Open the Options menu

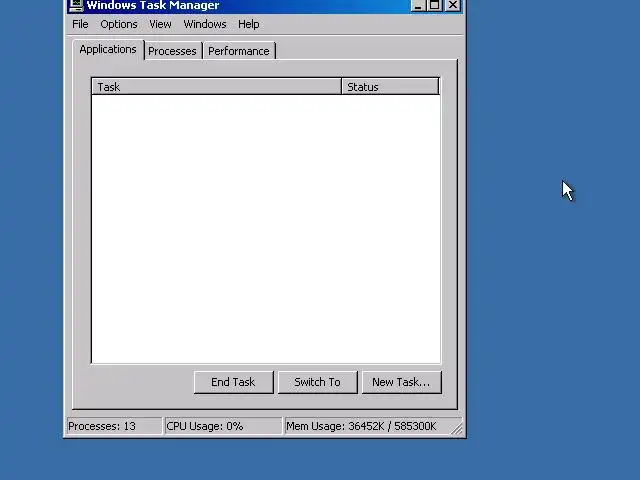[x=119, y=24]
